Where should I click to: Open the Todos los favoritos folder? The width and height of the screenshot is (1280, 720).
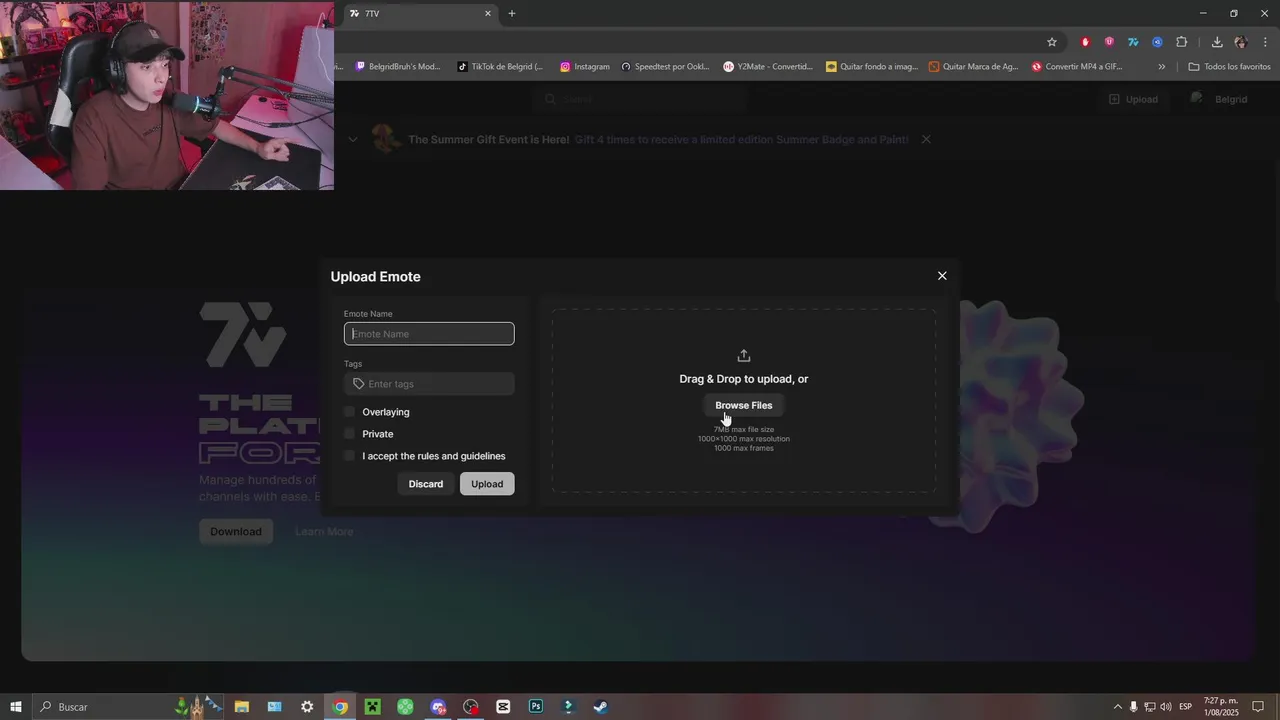coord(1229,67)
